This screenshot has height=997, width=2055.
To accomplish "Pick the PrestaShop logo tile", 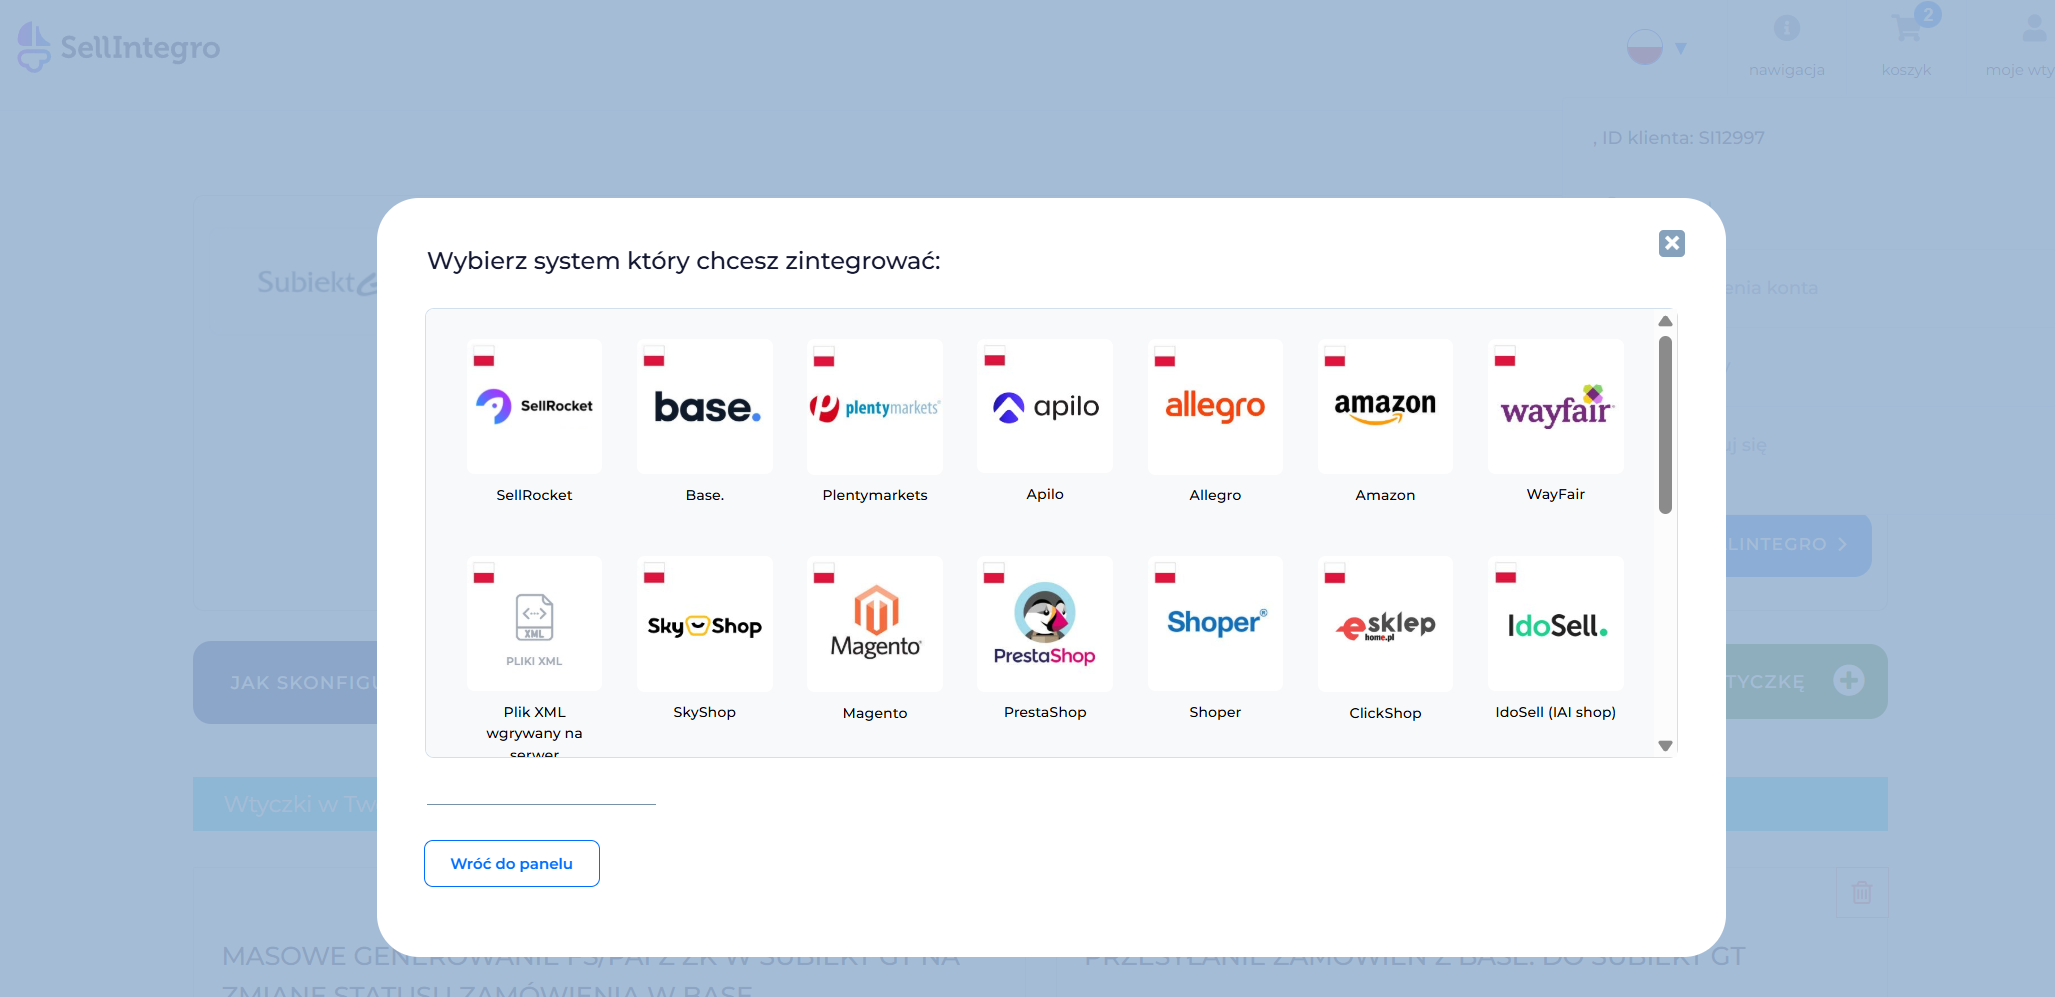I will click(x=1045, y=623).
